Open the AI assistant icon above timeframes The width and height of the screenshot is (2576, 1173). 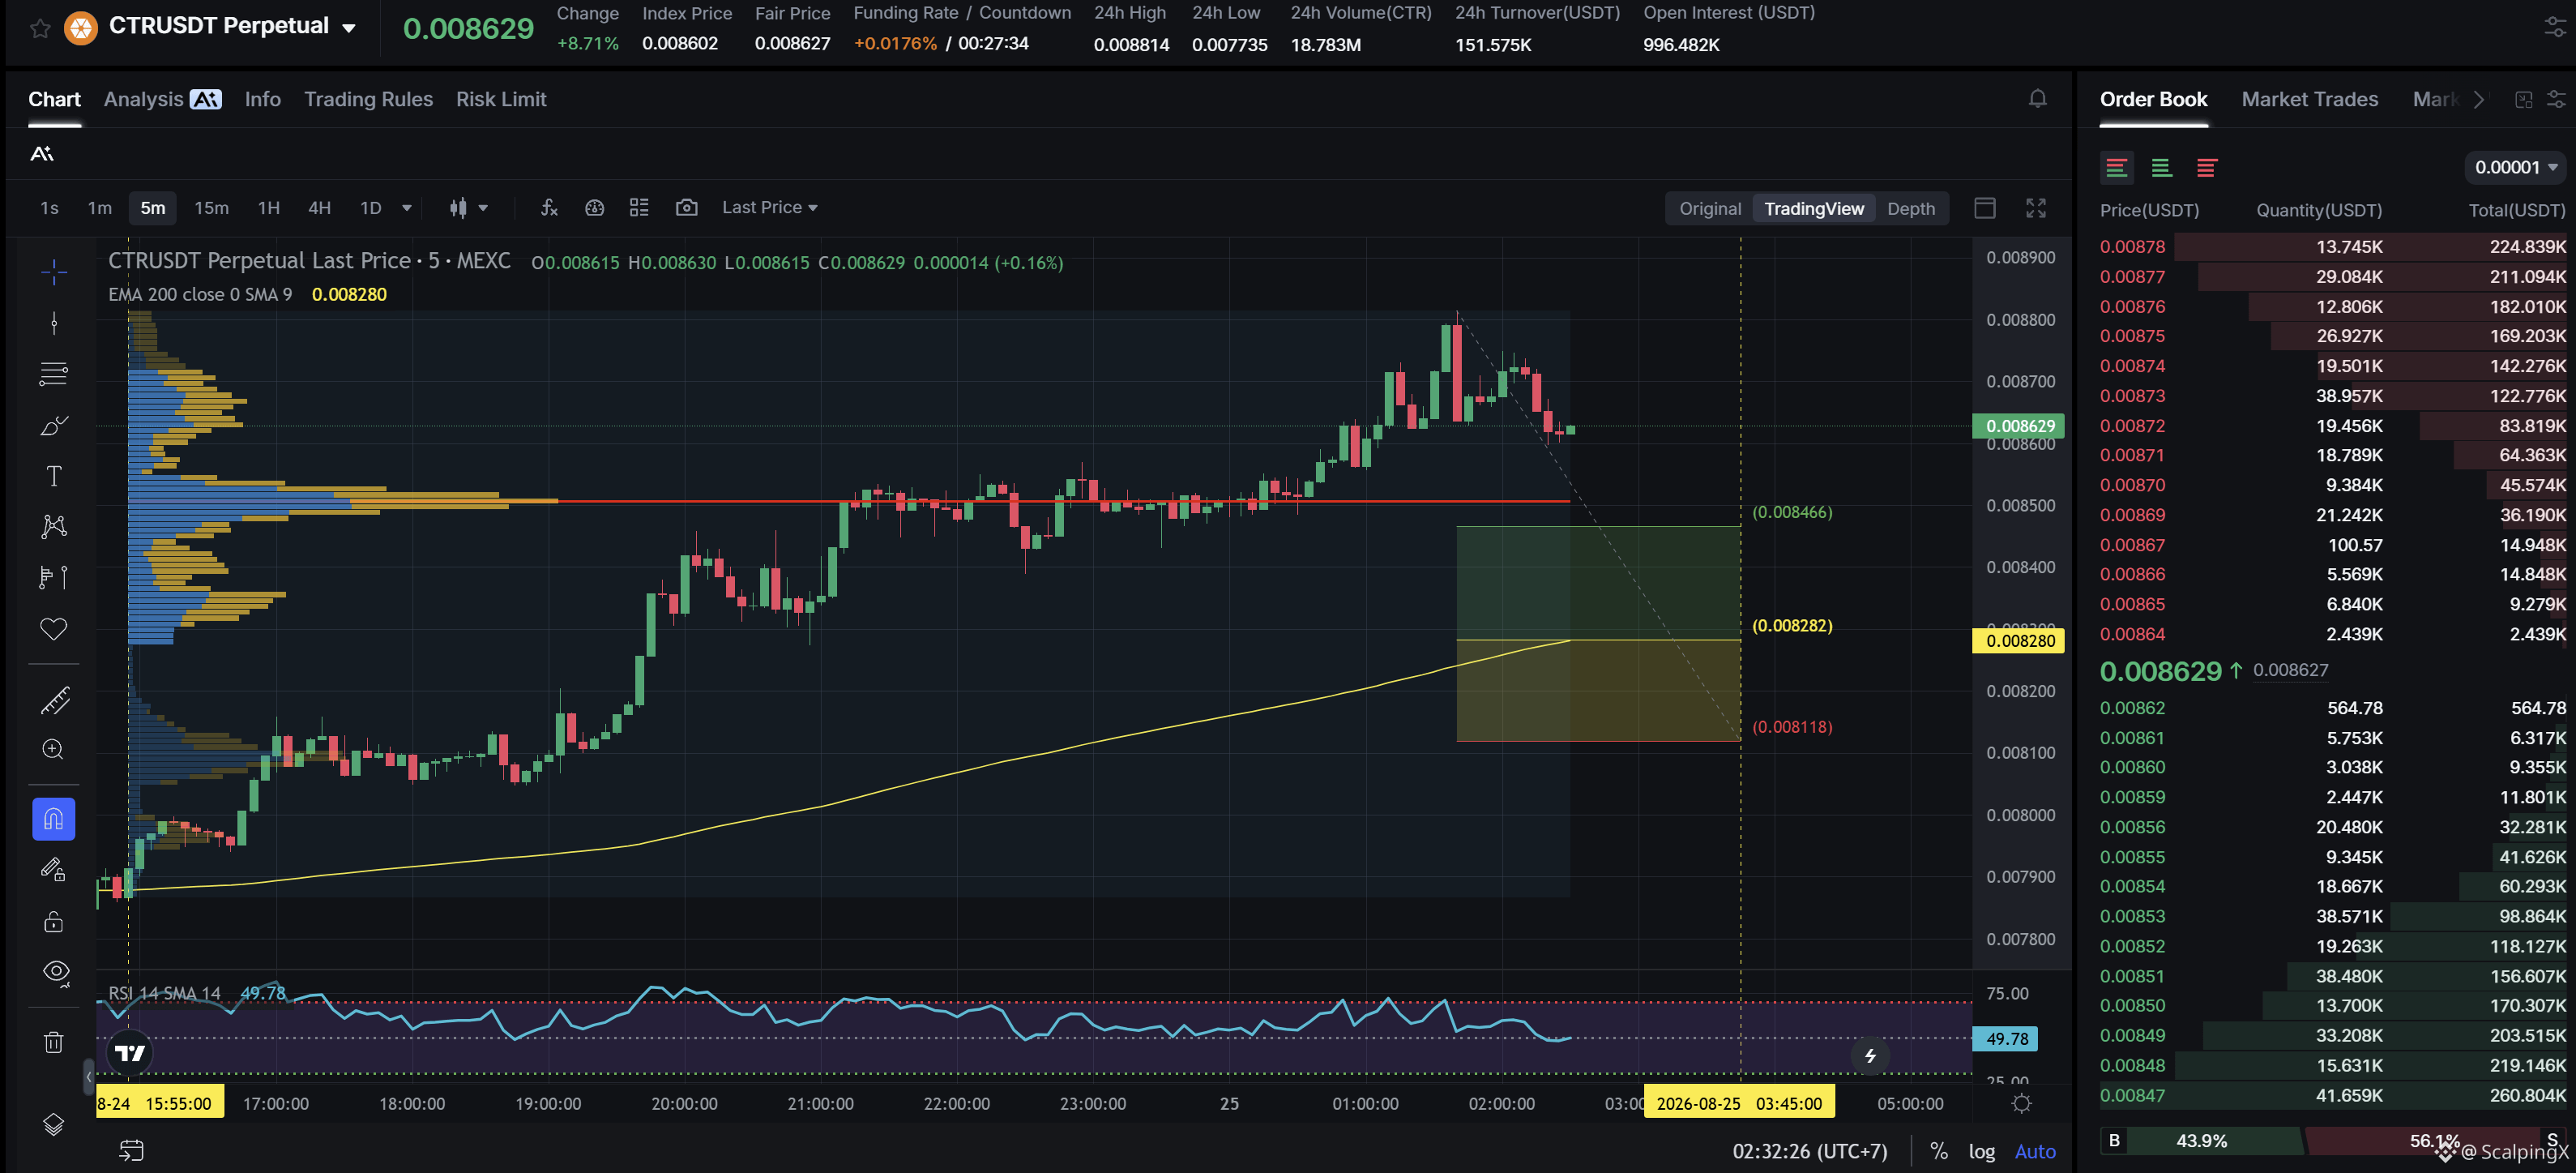pyautogui.click(x=42, y=153)
